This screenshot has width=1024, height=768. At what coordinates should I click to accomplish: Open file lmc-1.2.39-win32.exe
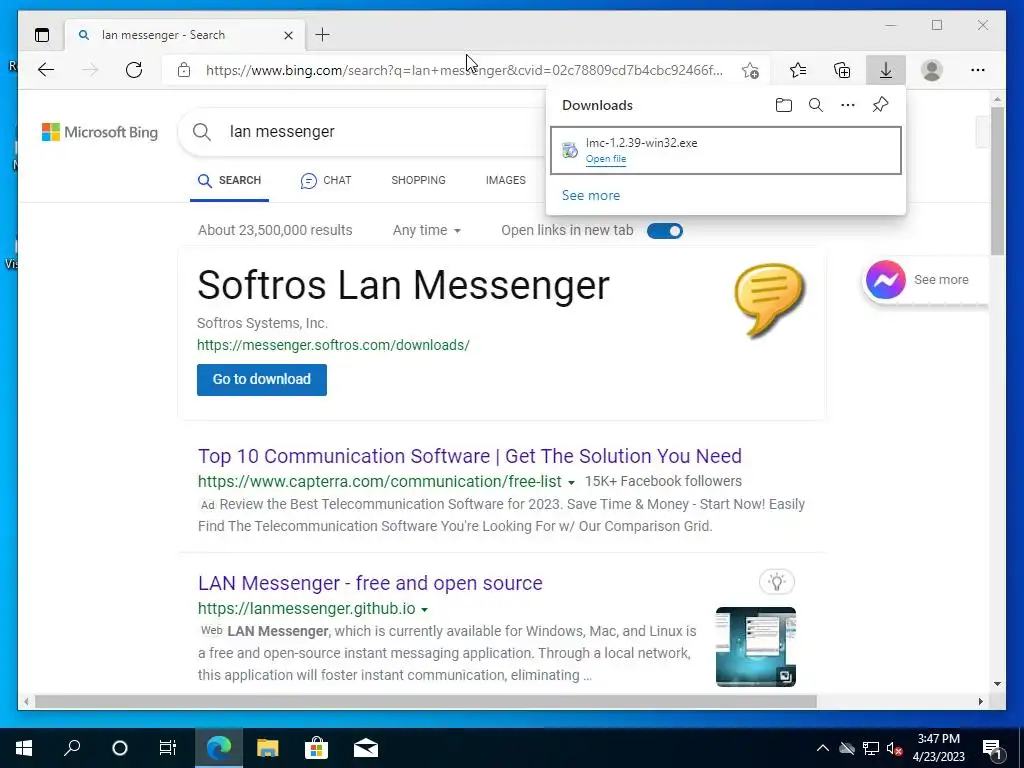[x=606, y=159]
